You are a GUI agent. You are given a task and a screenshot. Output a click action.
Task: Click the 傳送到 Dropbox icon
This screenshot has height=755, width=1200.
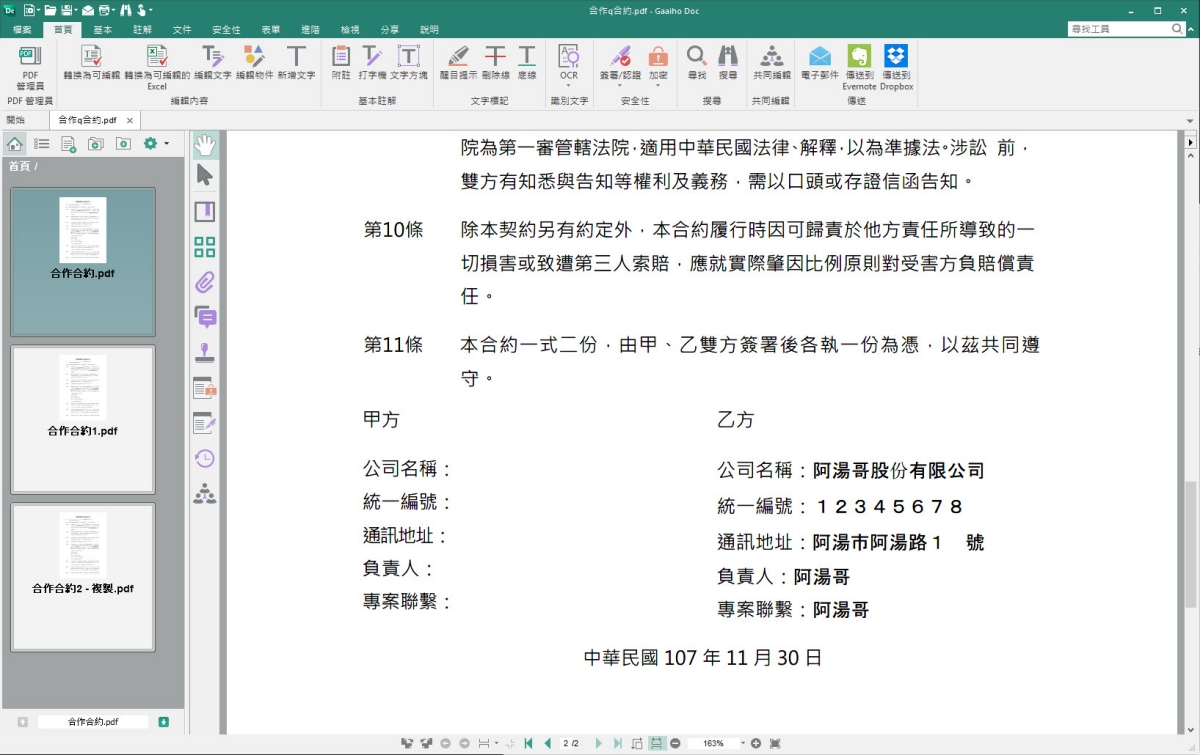pos(896,61)
